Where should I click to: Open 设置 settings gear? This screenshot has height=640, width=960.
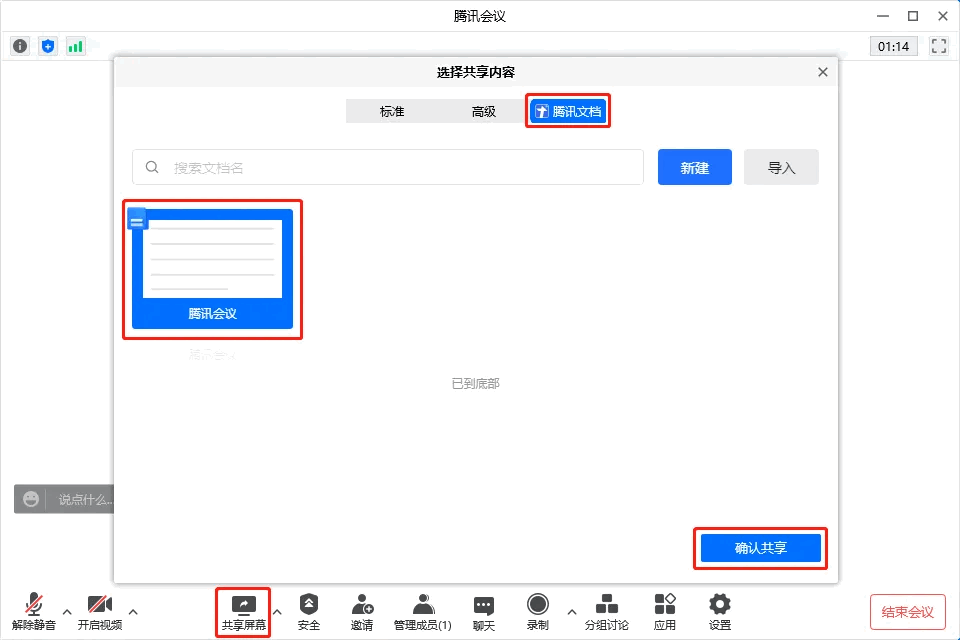[x=719, y=612]
